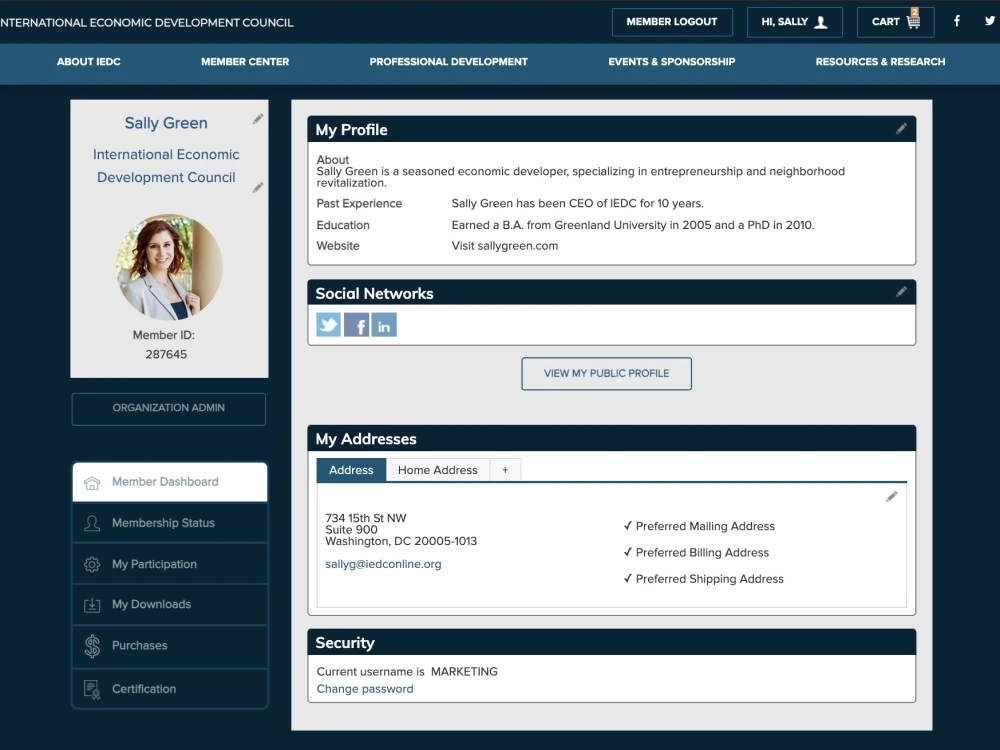Click Past Experience CEO description text
This screenshot has height=750, width=1000.
tap(577, 203)
